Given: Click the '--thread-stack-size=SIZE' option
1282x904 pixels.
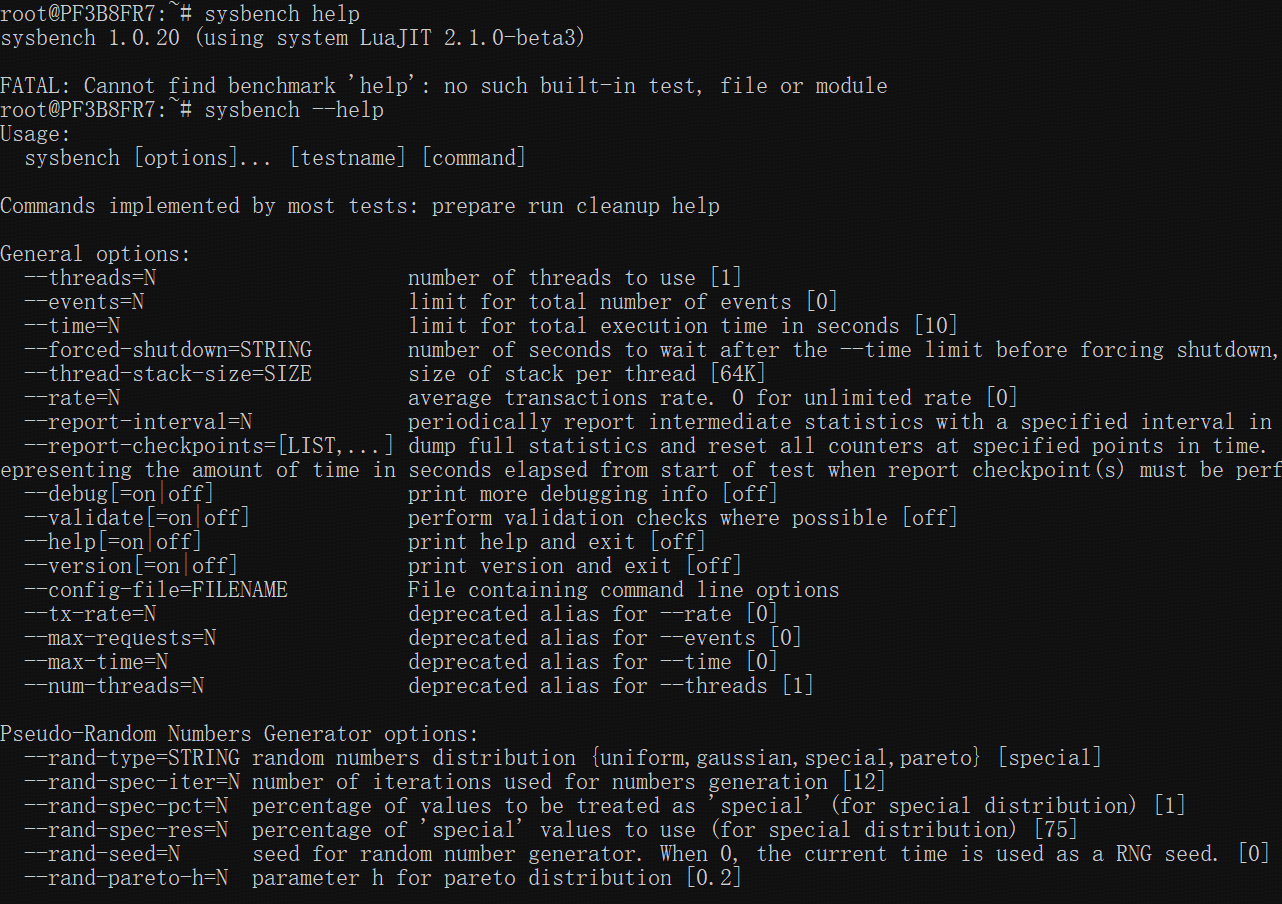Looking at the screenshot, I should (168, 374).
